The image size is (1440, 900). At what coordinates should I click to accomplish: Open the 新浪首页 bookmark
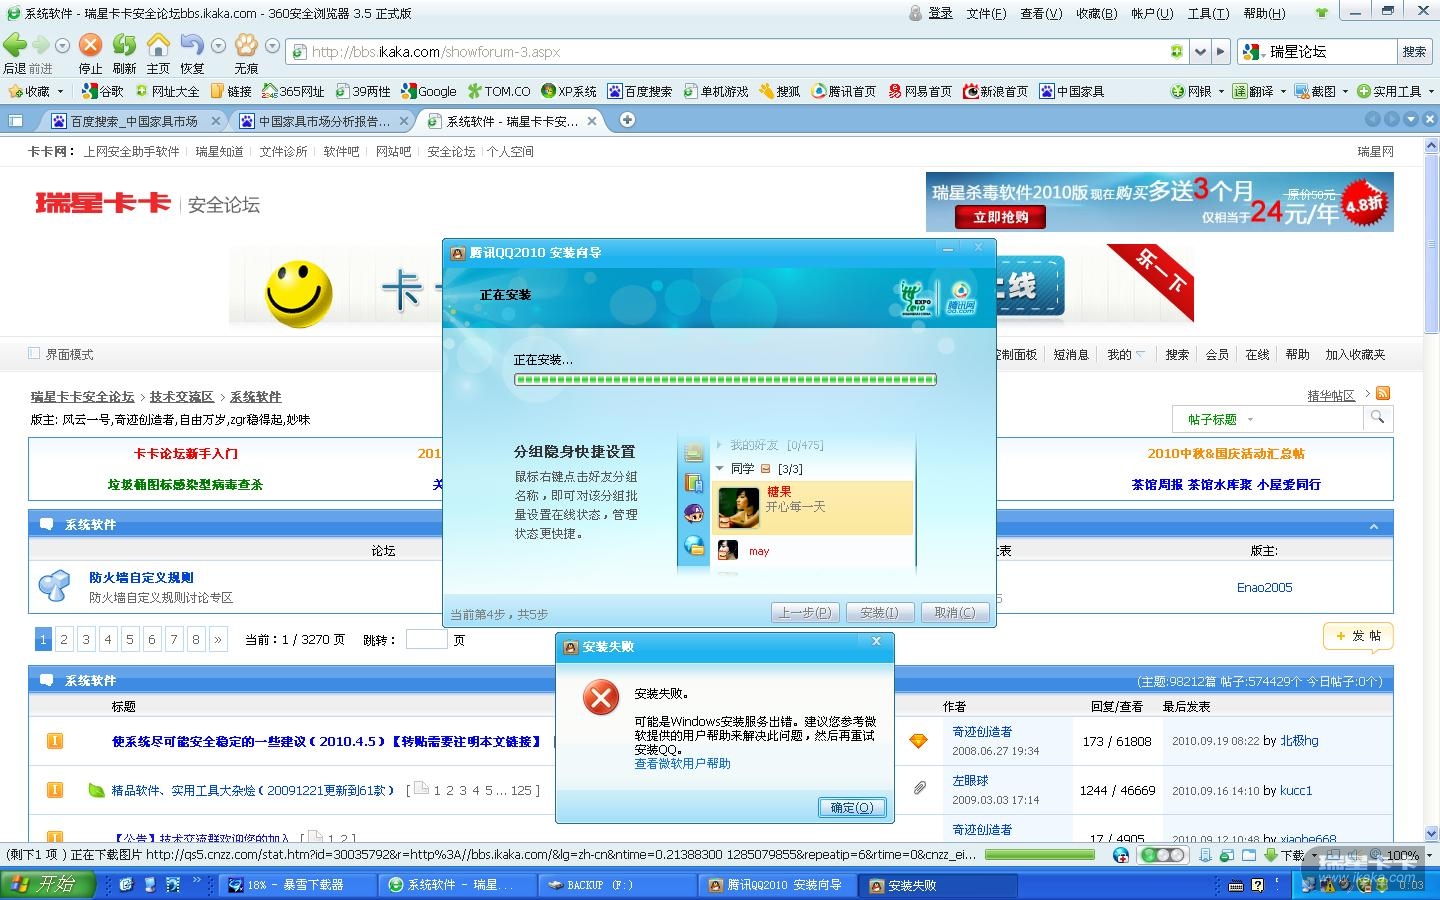pyautogui.click(x=996, y=91)
